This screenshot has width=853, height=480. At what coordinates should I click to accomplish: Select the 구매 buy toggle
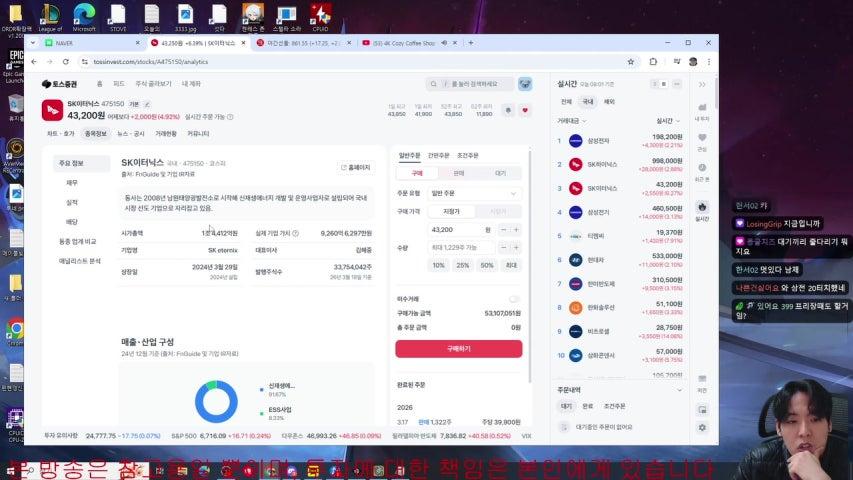(x=417, y=173)
